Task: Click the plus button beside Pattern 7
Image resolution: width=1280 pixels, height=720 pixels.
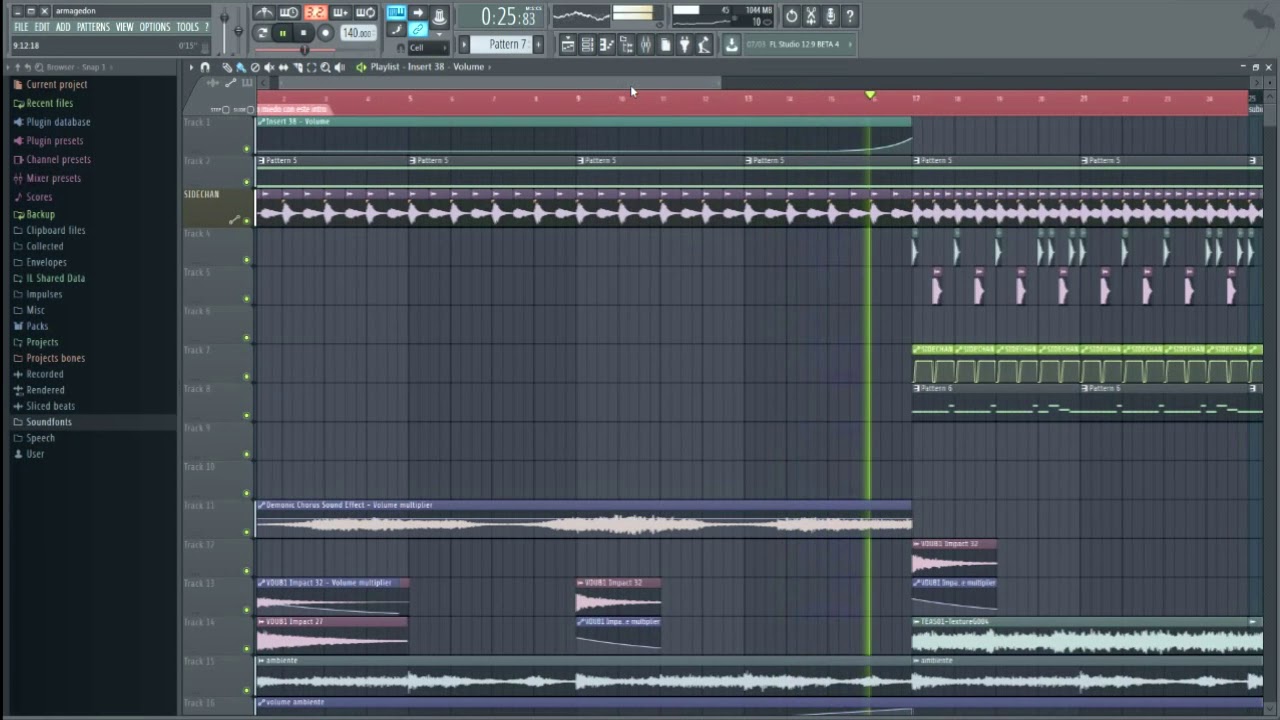Action: click(x=539, y=44)
